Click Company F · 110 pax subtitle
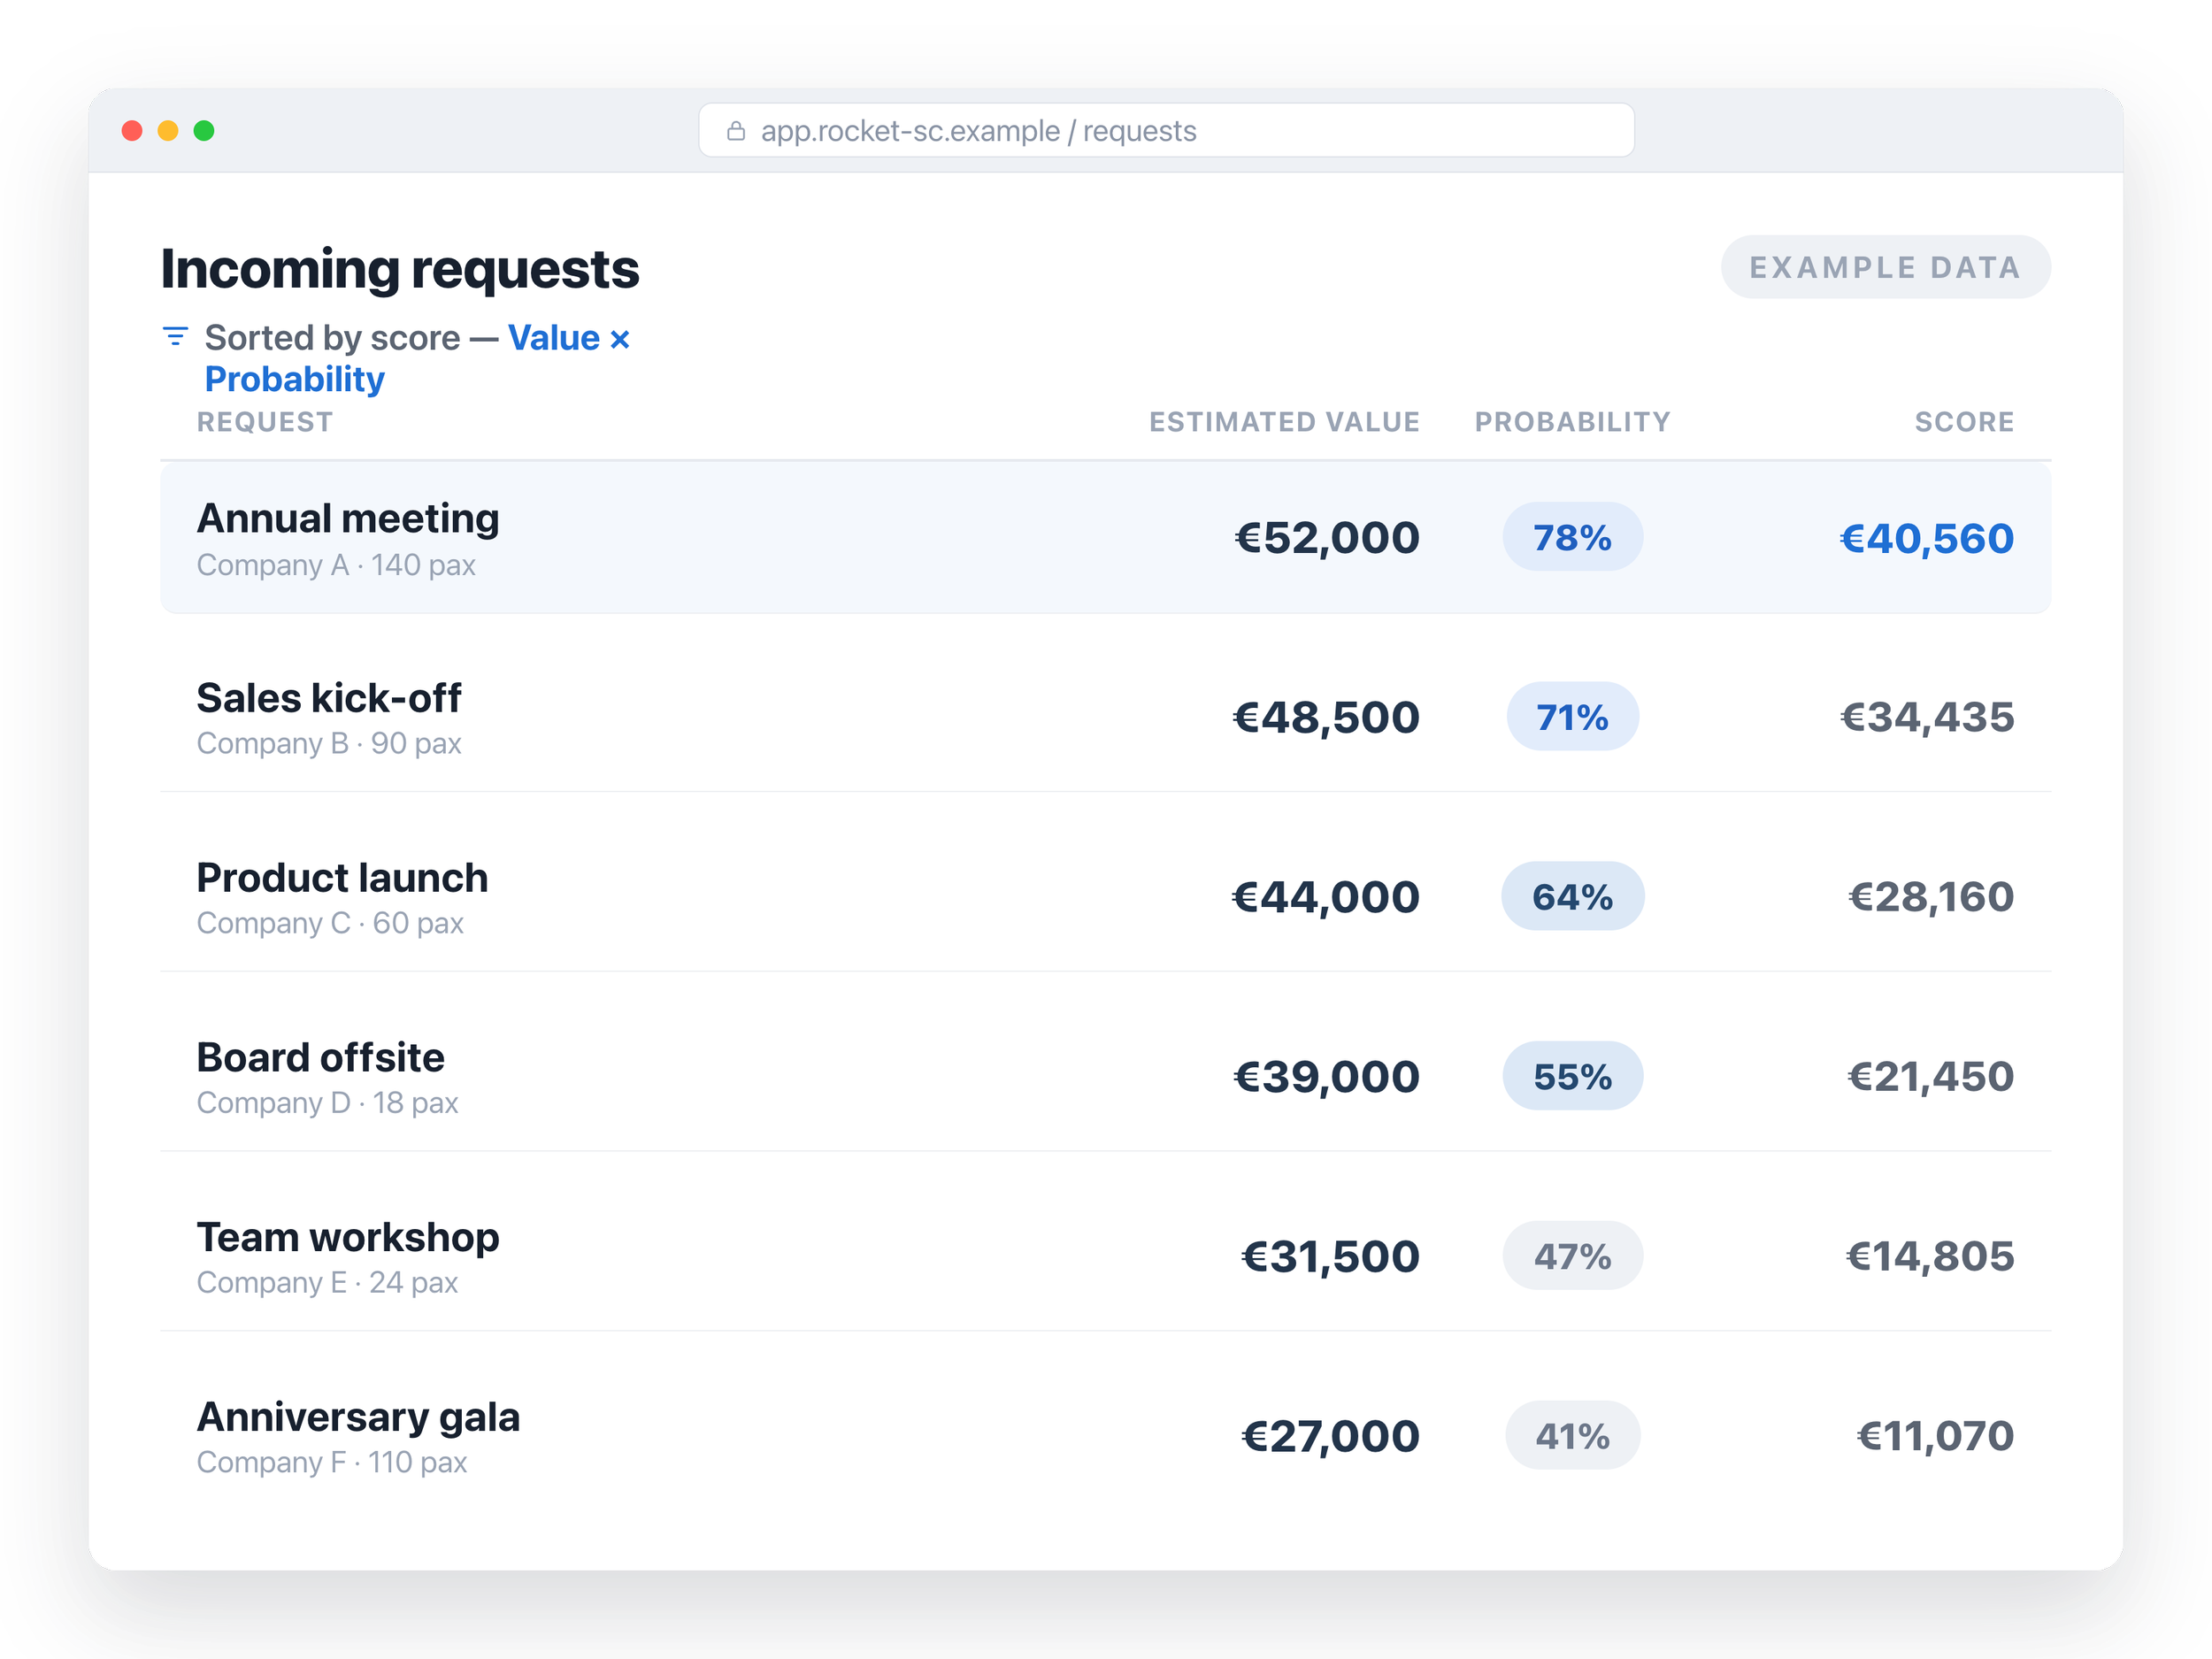Viewport: 2212px width, 1659px height. click(332, 1462)
